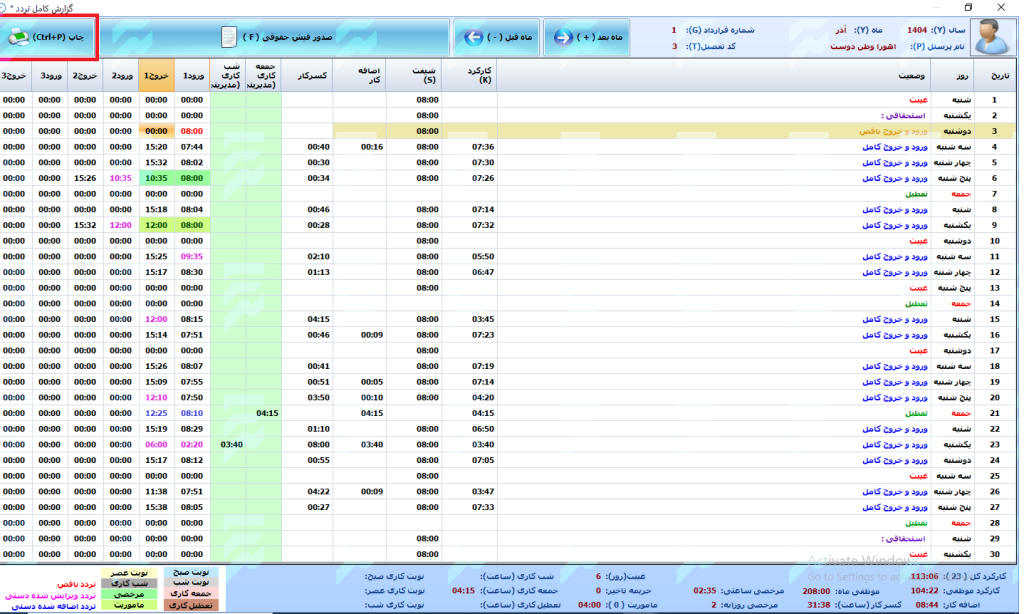
Task: Click the previous month (ماه قبل) arrow icon
Action: pyautogui.click(x=474, y=37)
